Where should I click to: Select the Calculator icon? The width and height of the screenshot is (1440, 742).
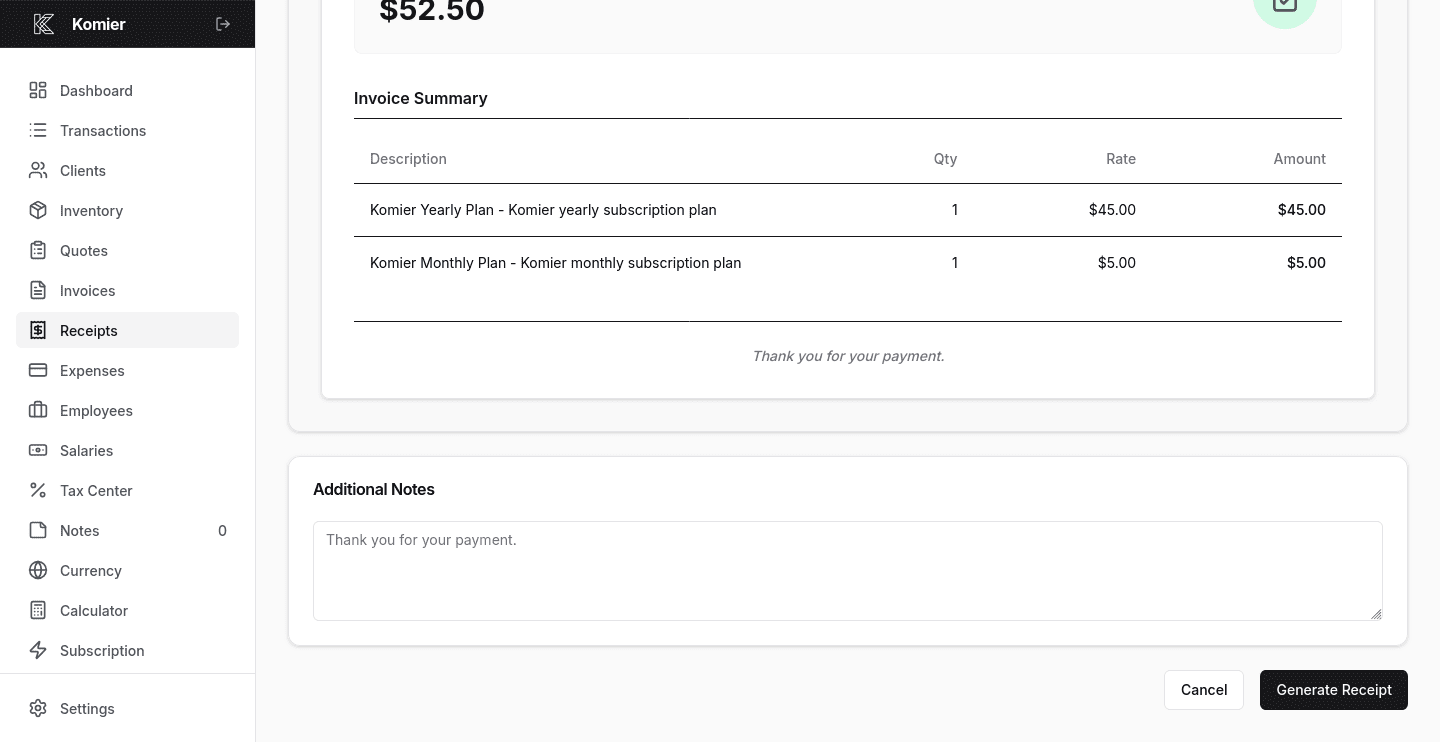[38, 610]
